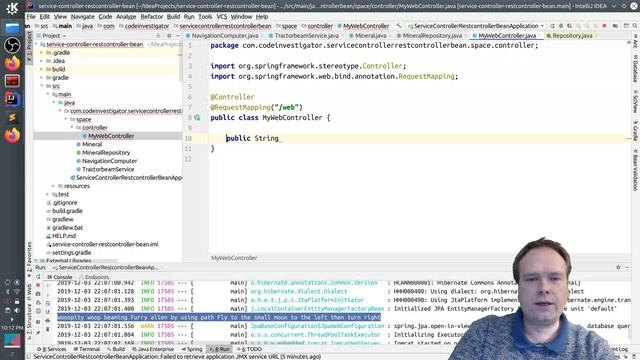Stop the process in Run panel
Screen dimensions: 640x360
[38, 285]
